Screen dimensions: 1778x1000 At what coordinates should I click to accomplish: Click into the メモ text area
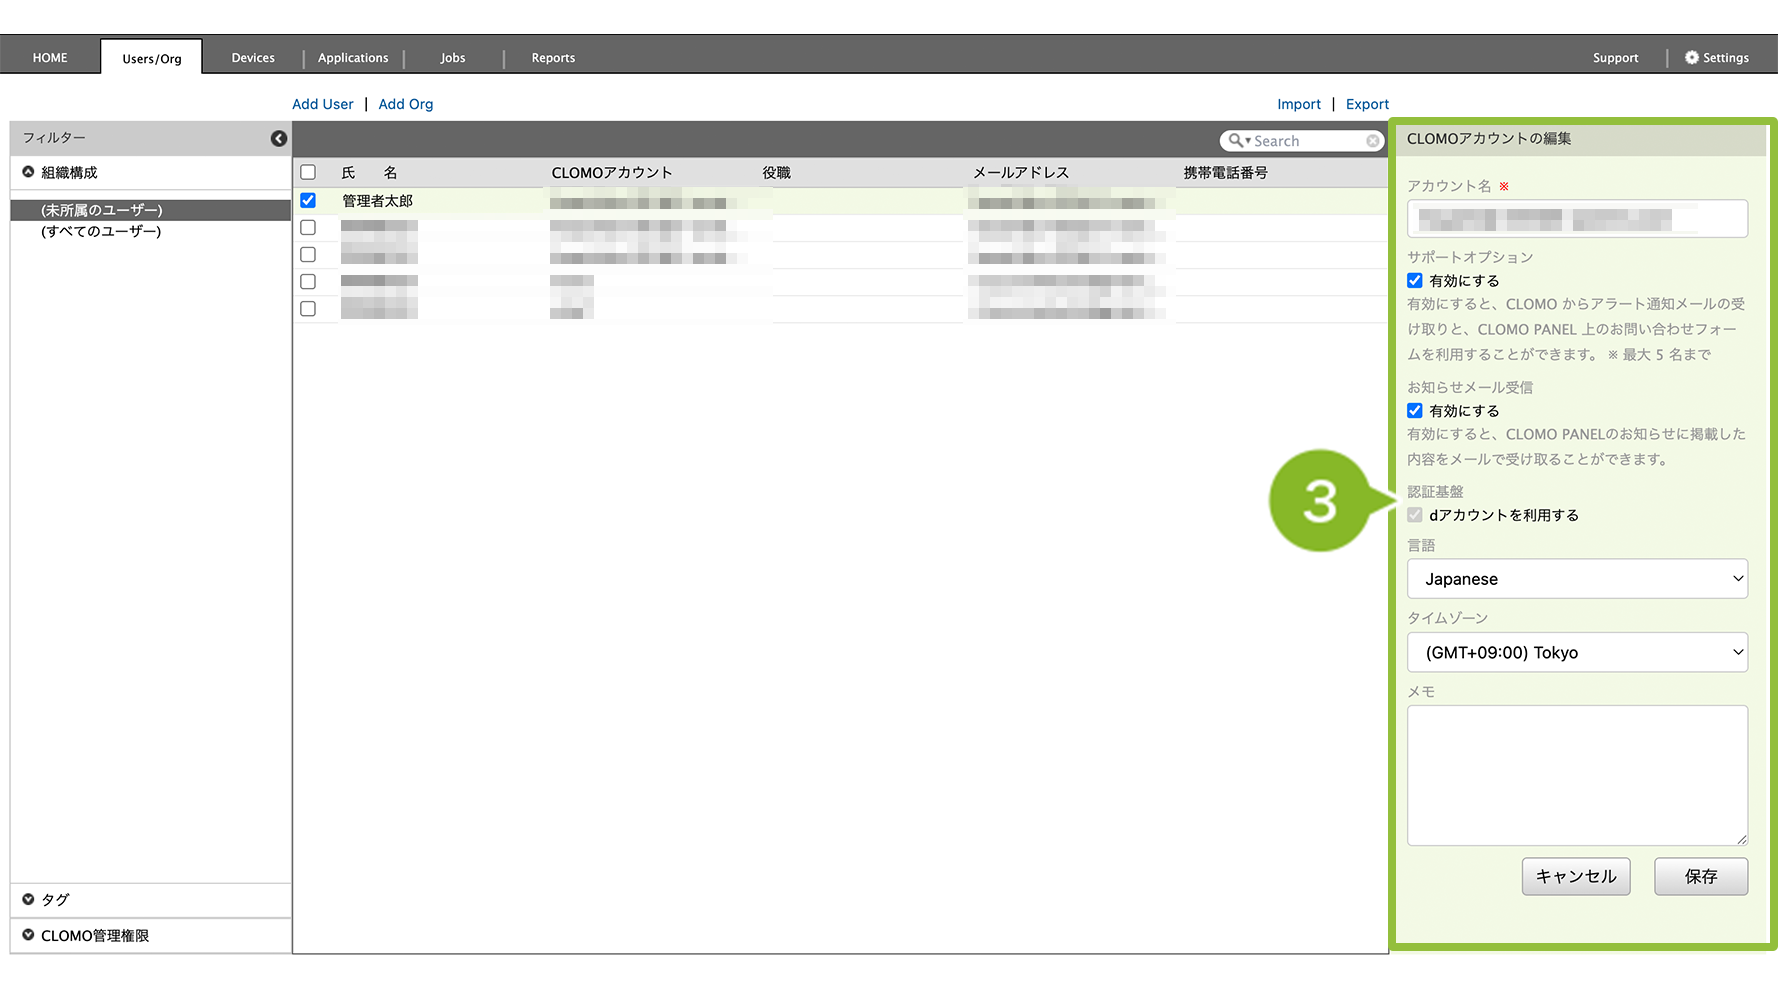1577,775
